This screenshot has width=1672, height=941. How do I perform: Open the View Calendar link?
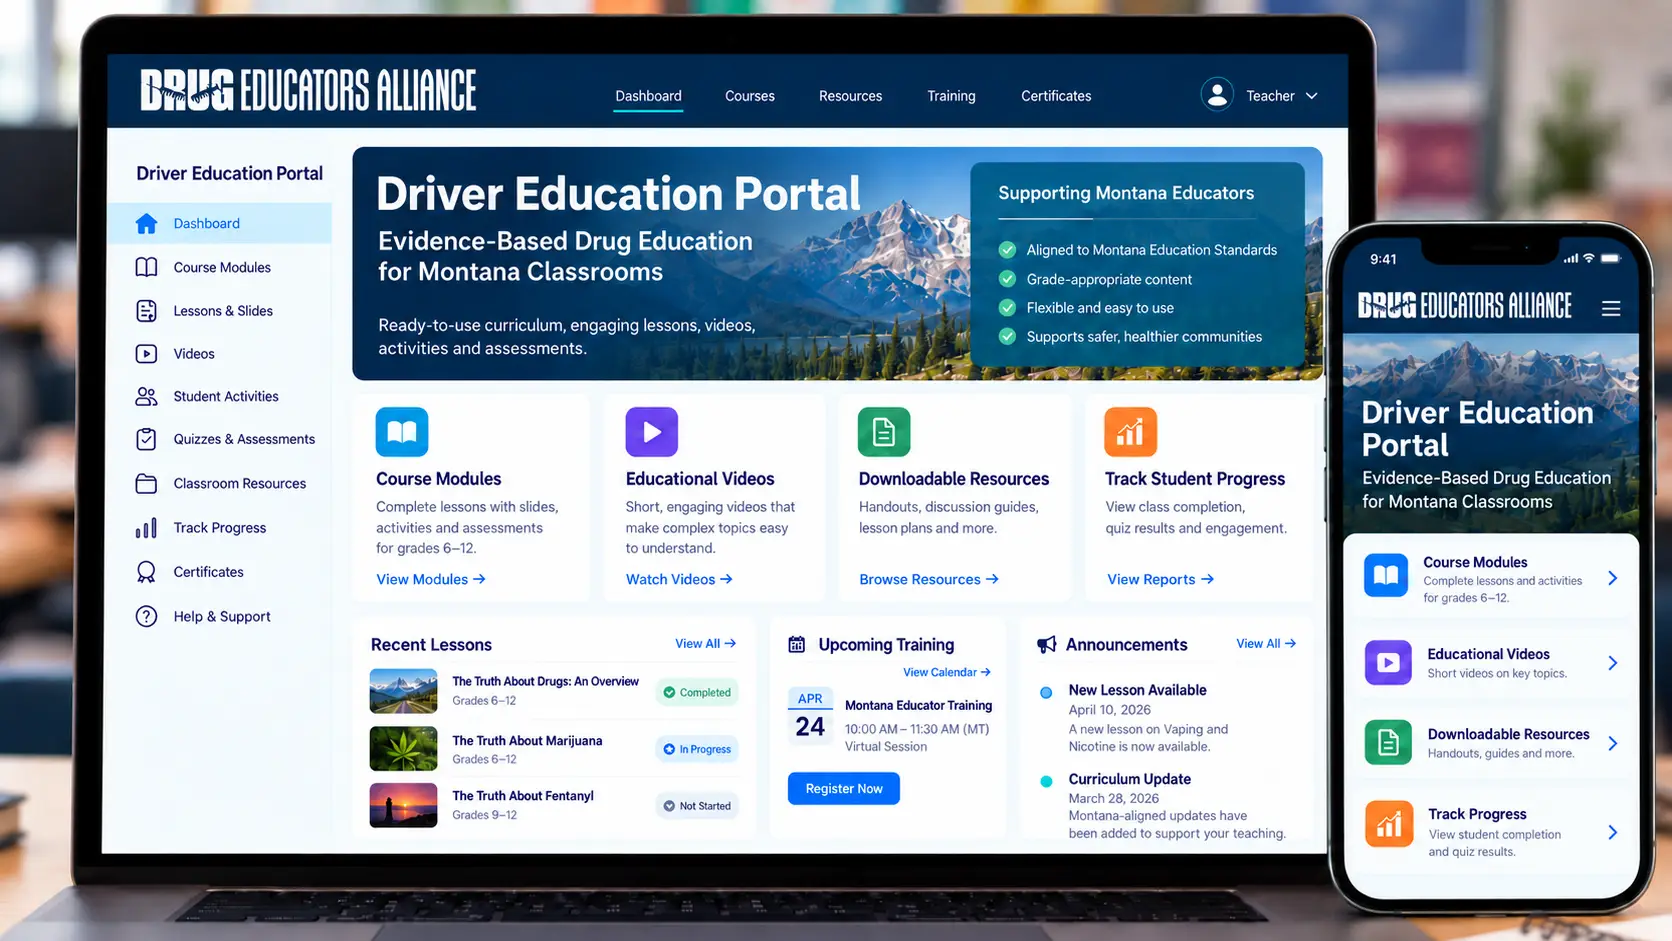(947, 672)
